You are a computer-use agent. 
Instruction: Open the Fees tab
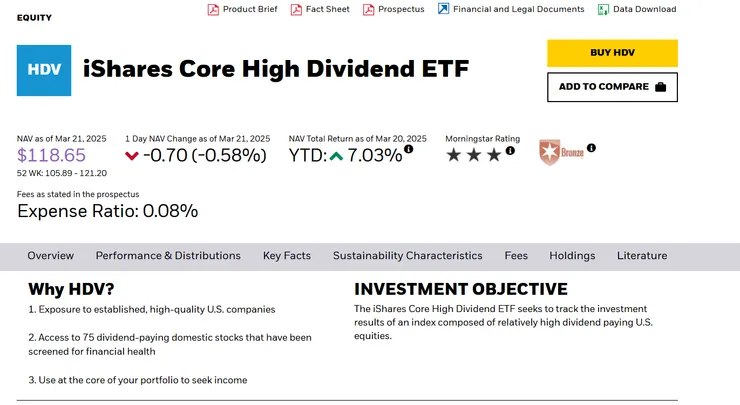point(516,256)
